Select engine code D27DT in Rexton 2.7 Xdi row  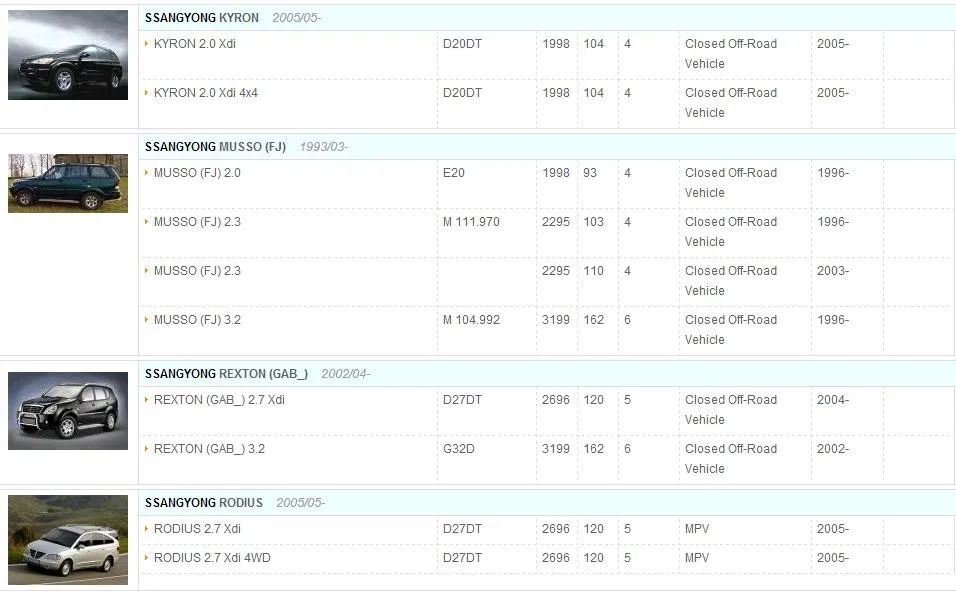pyautogui.click(x=462, y=400)
